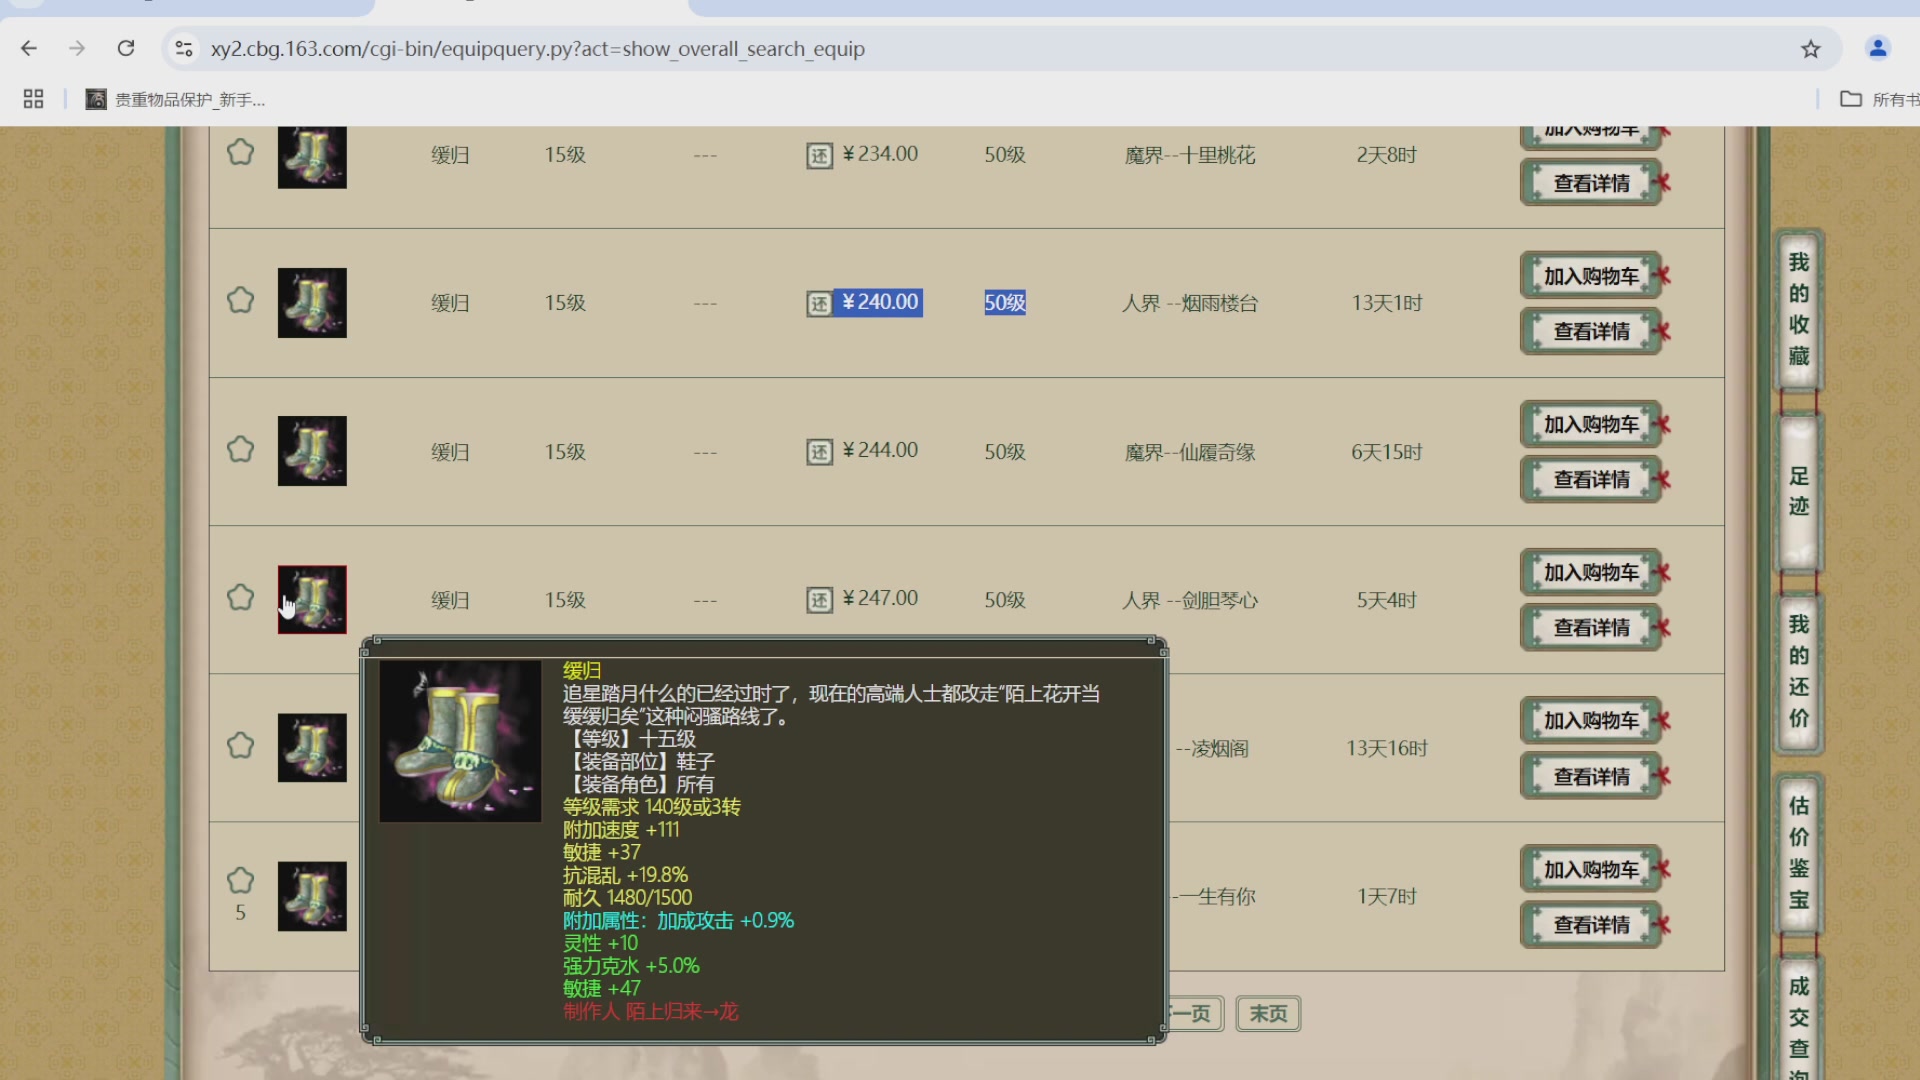Image resolution: width=1920 pixels, height=1080 pixels.
Task: Click remaining time 13天16时
Action: 1386,748
